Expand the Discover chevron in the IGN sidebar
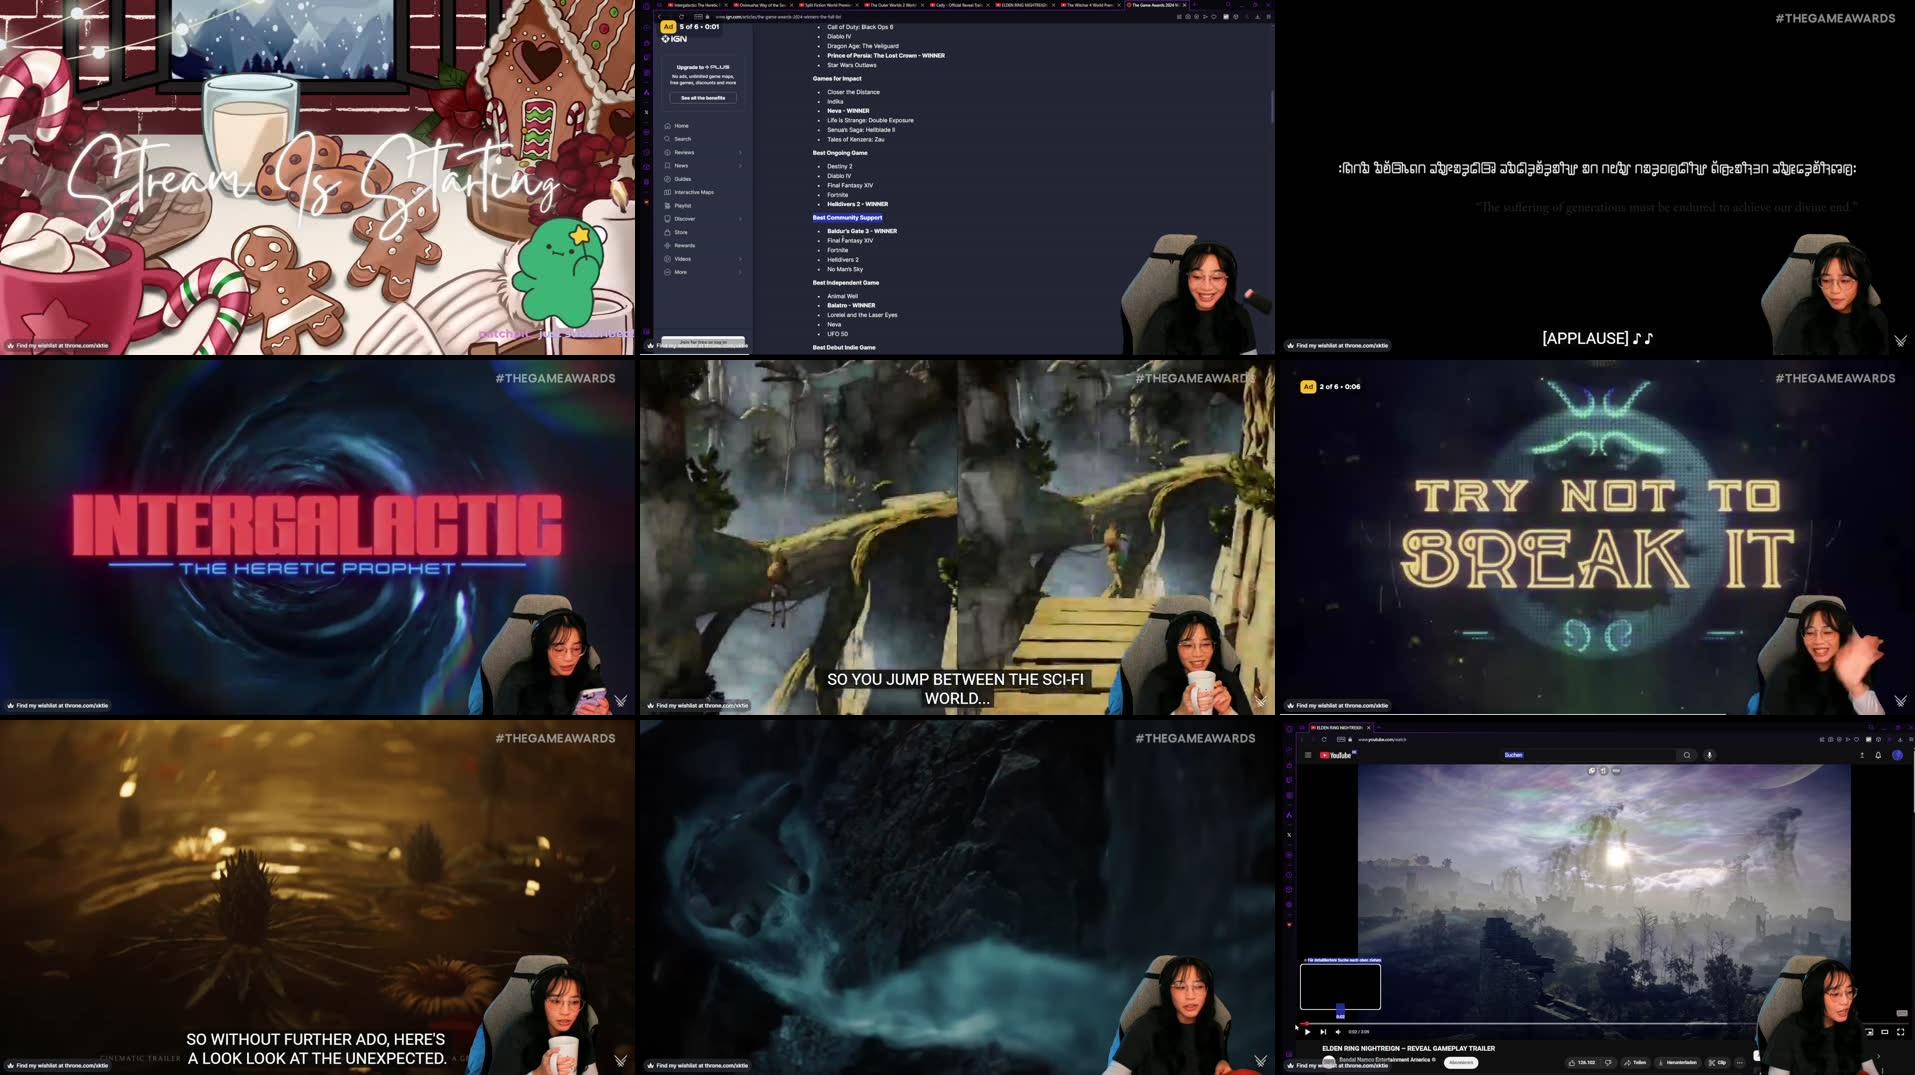This screenshot has width=1915, height=1075. point(740,219)
